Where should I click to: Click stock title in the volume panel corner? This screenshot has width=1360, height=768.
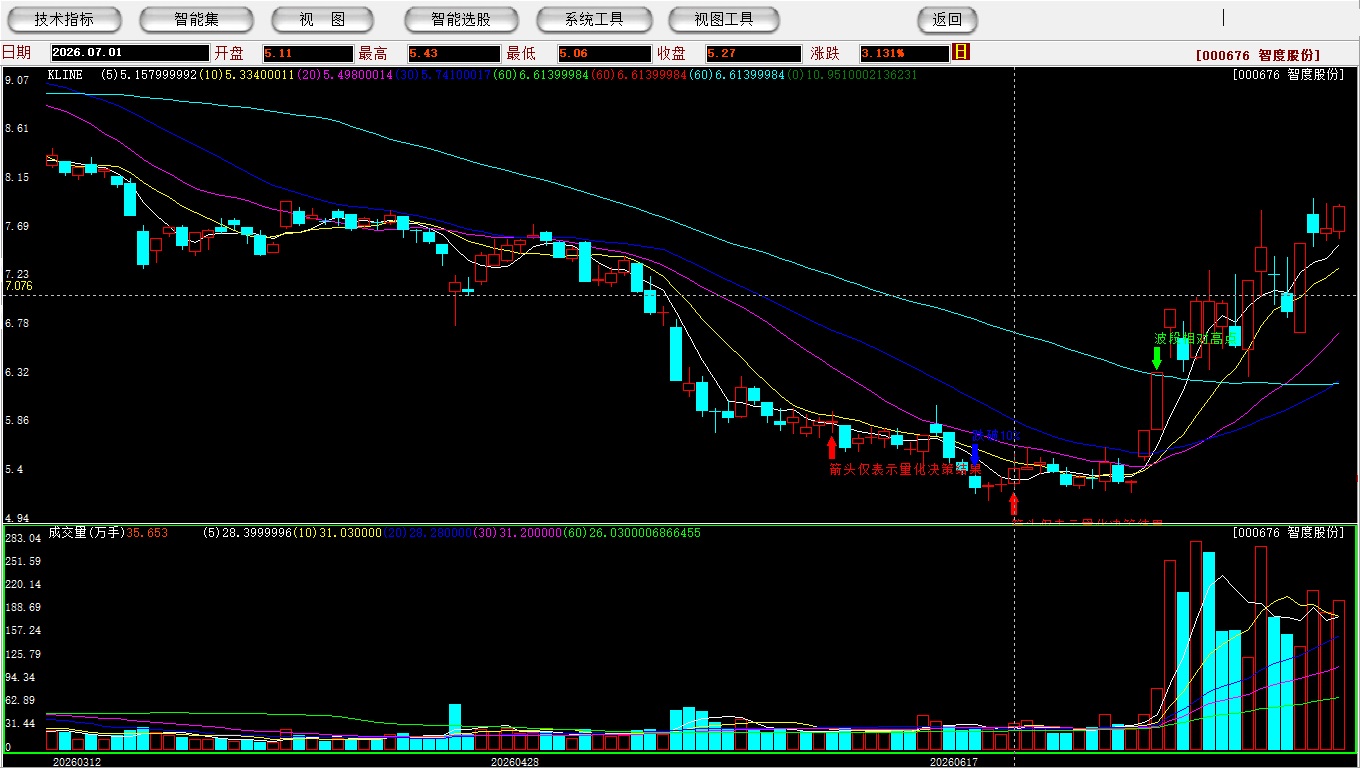(x=1288, y=533)
